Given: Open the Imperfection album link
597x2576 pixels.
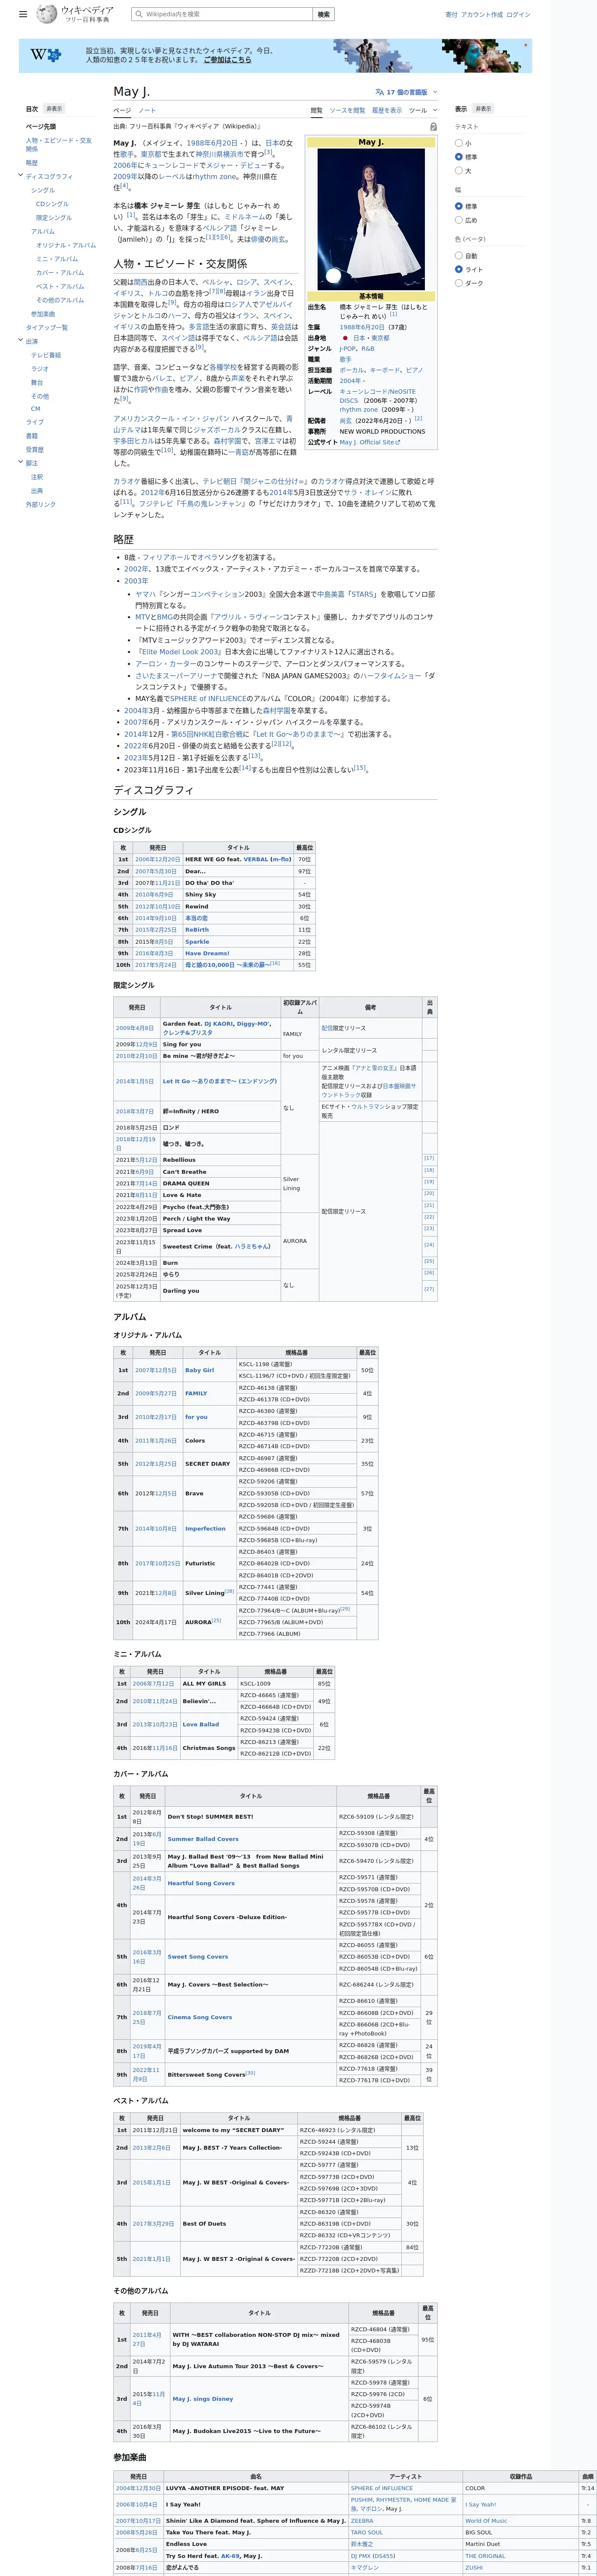Looking at the screenshot, I should click(205, 1528).
